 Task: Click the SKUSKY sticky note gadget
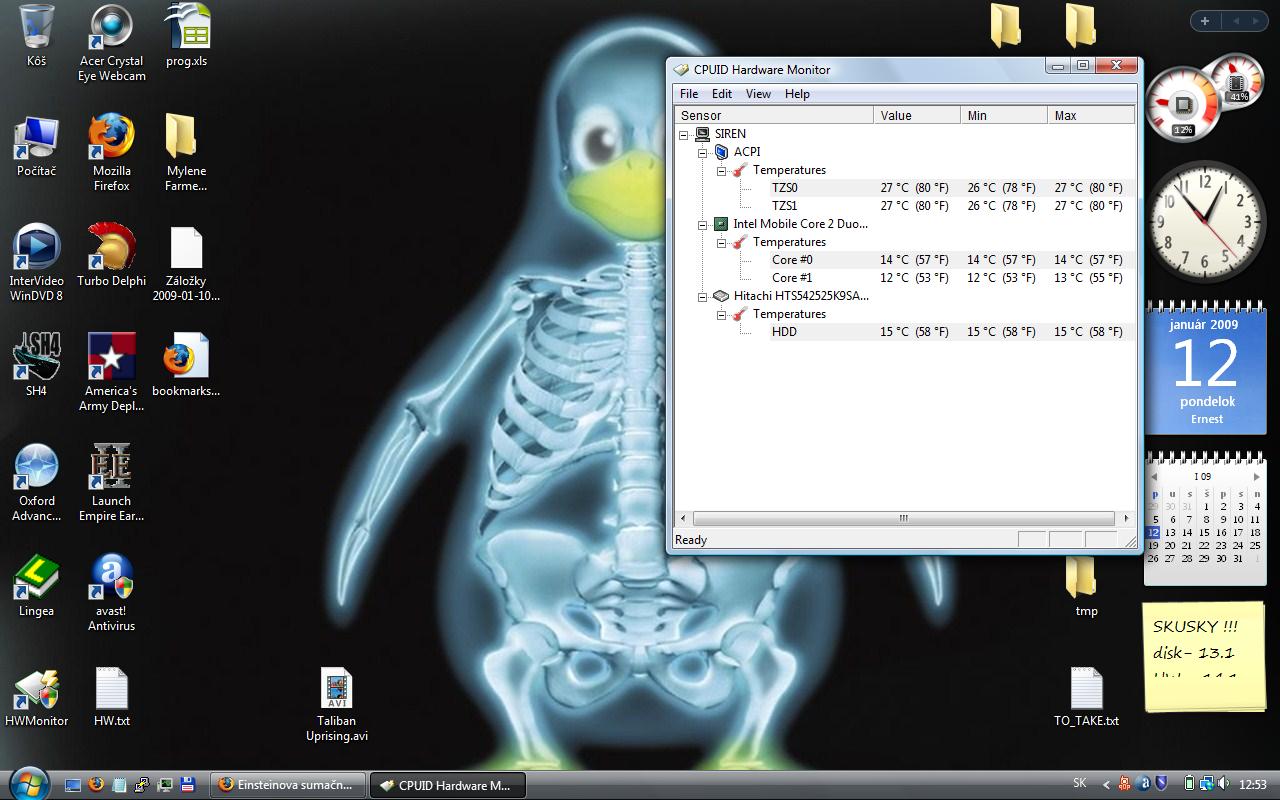click(x=1204, y=655)
